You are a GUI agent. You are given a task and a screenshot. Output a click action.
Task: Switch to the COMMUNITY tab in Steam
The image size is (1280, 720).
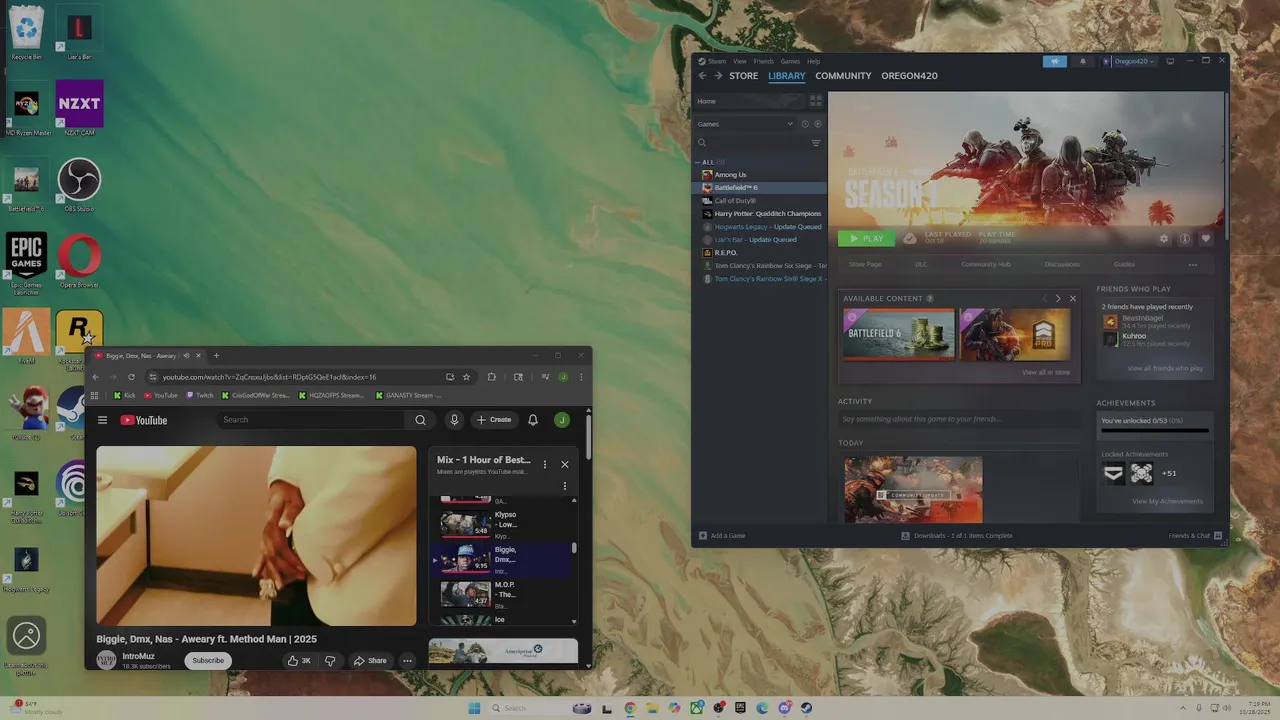(843, 76)
